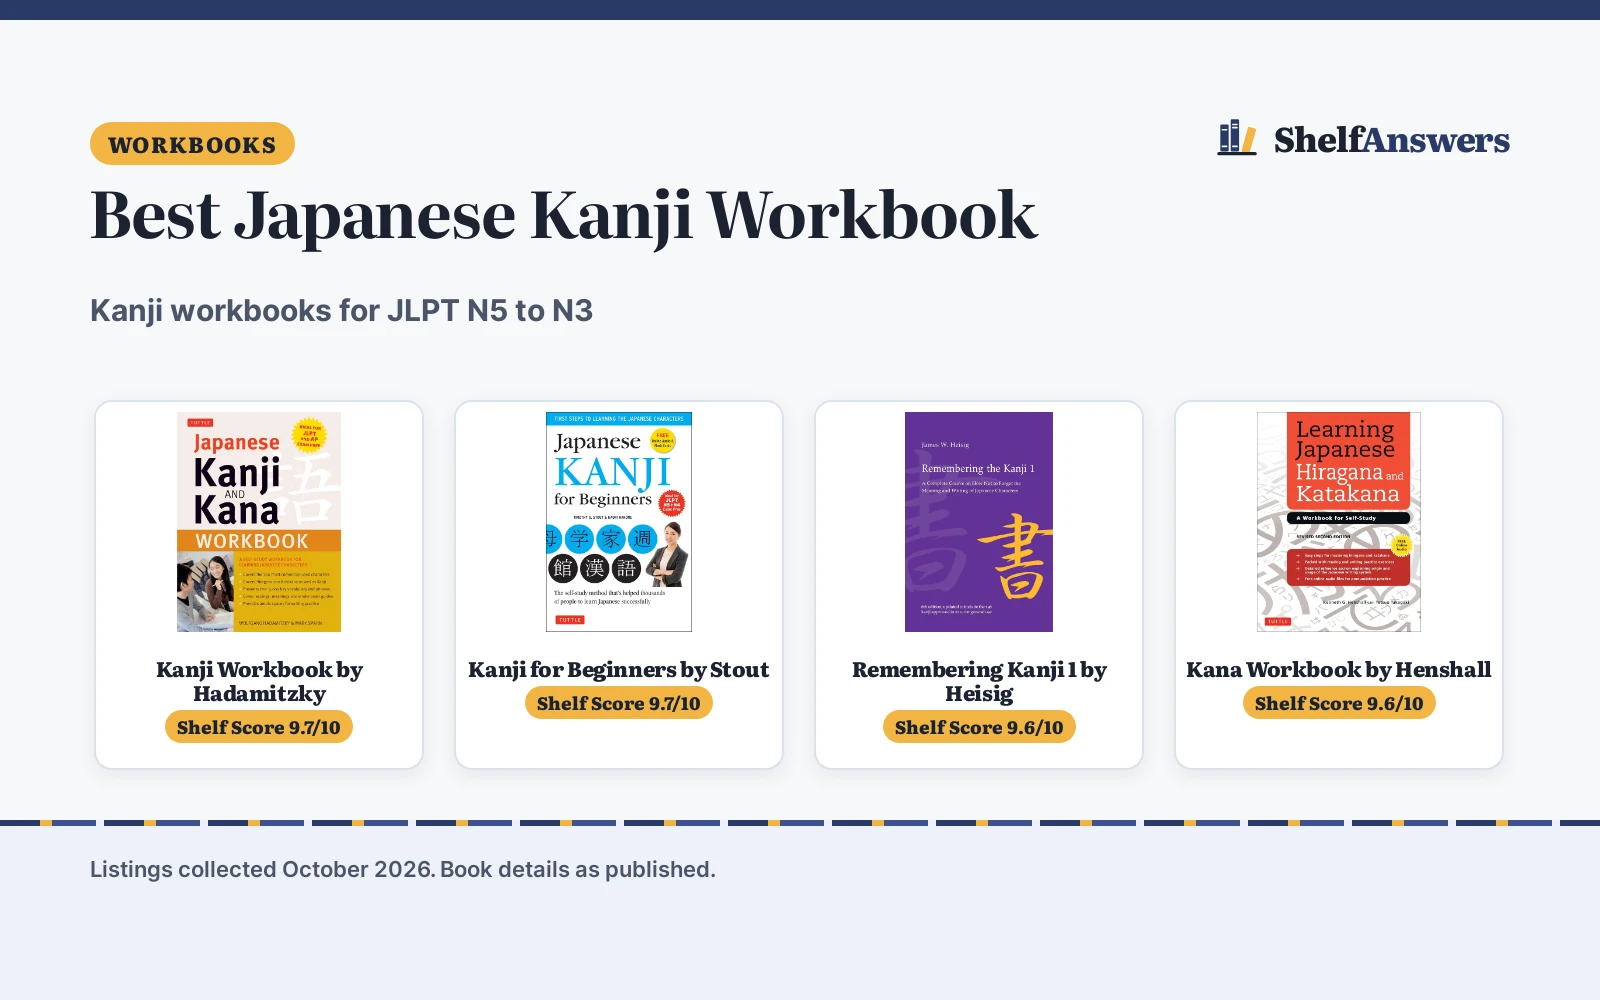Click the title Kana Workbook by Henshall
The image size is (1600, 1000).
(x=1339, y=670)
